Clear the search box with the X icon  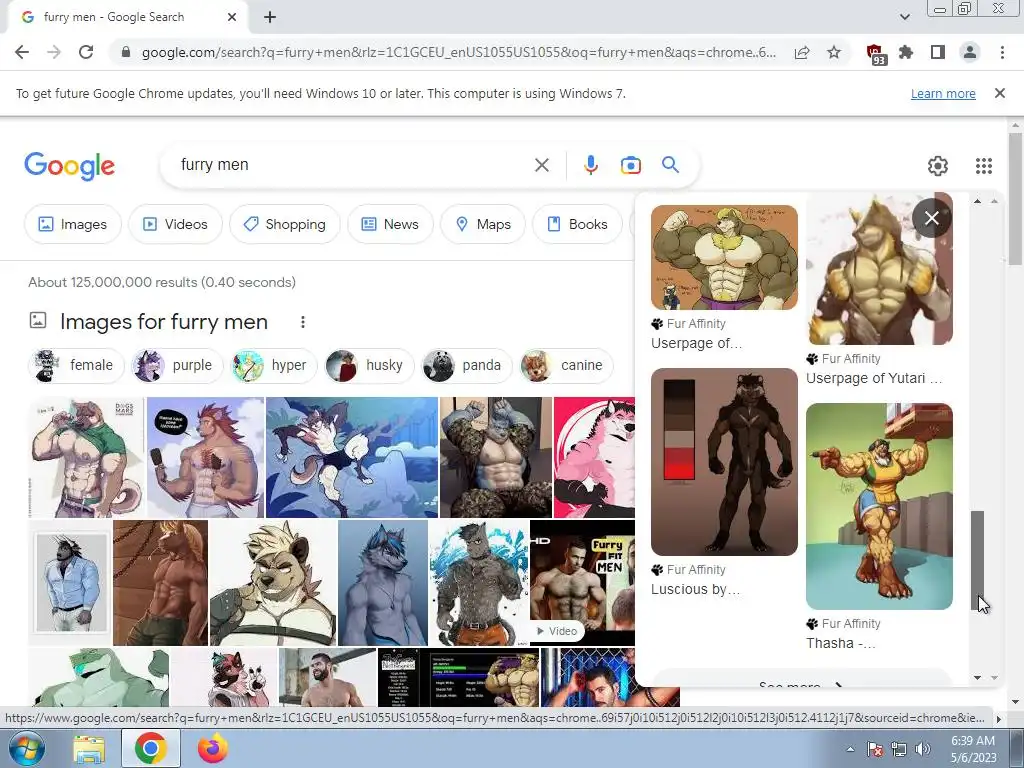pyautogui.click(x=541, y=165)
